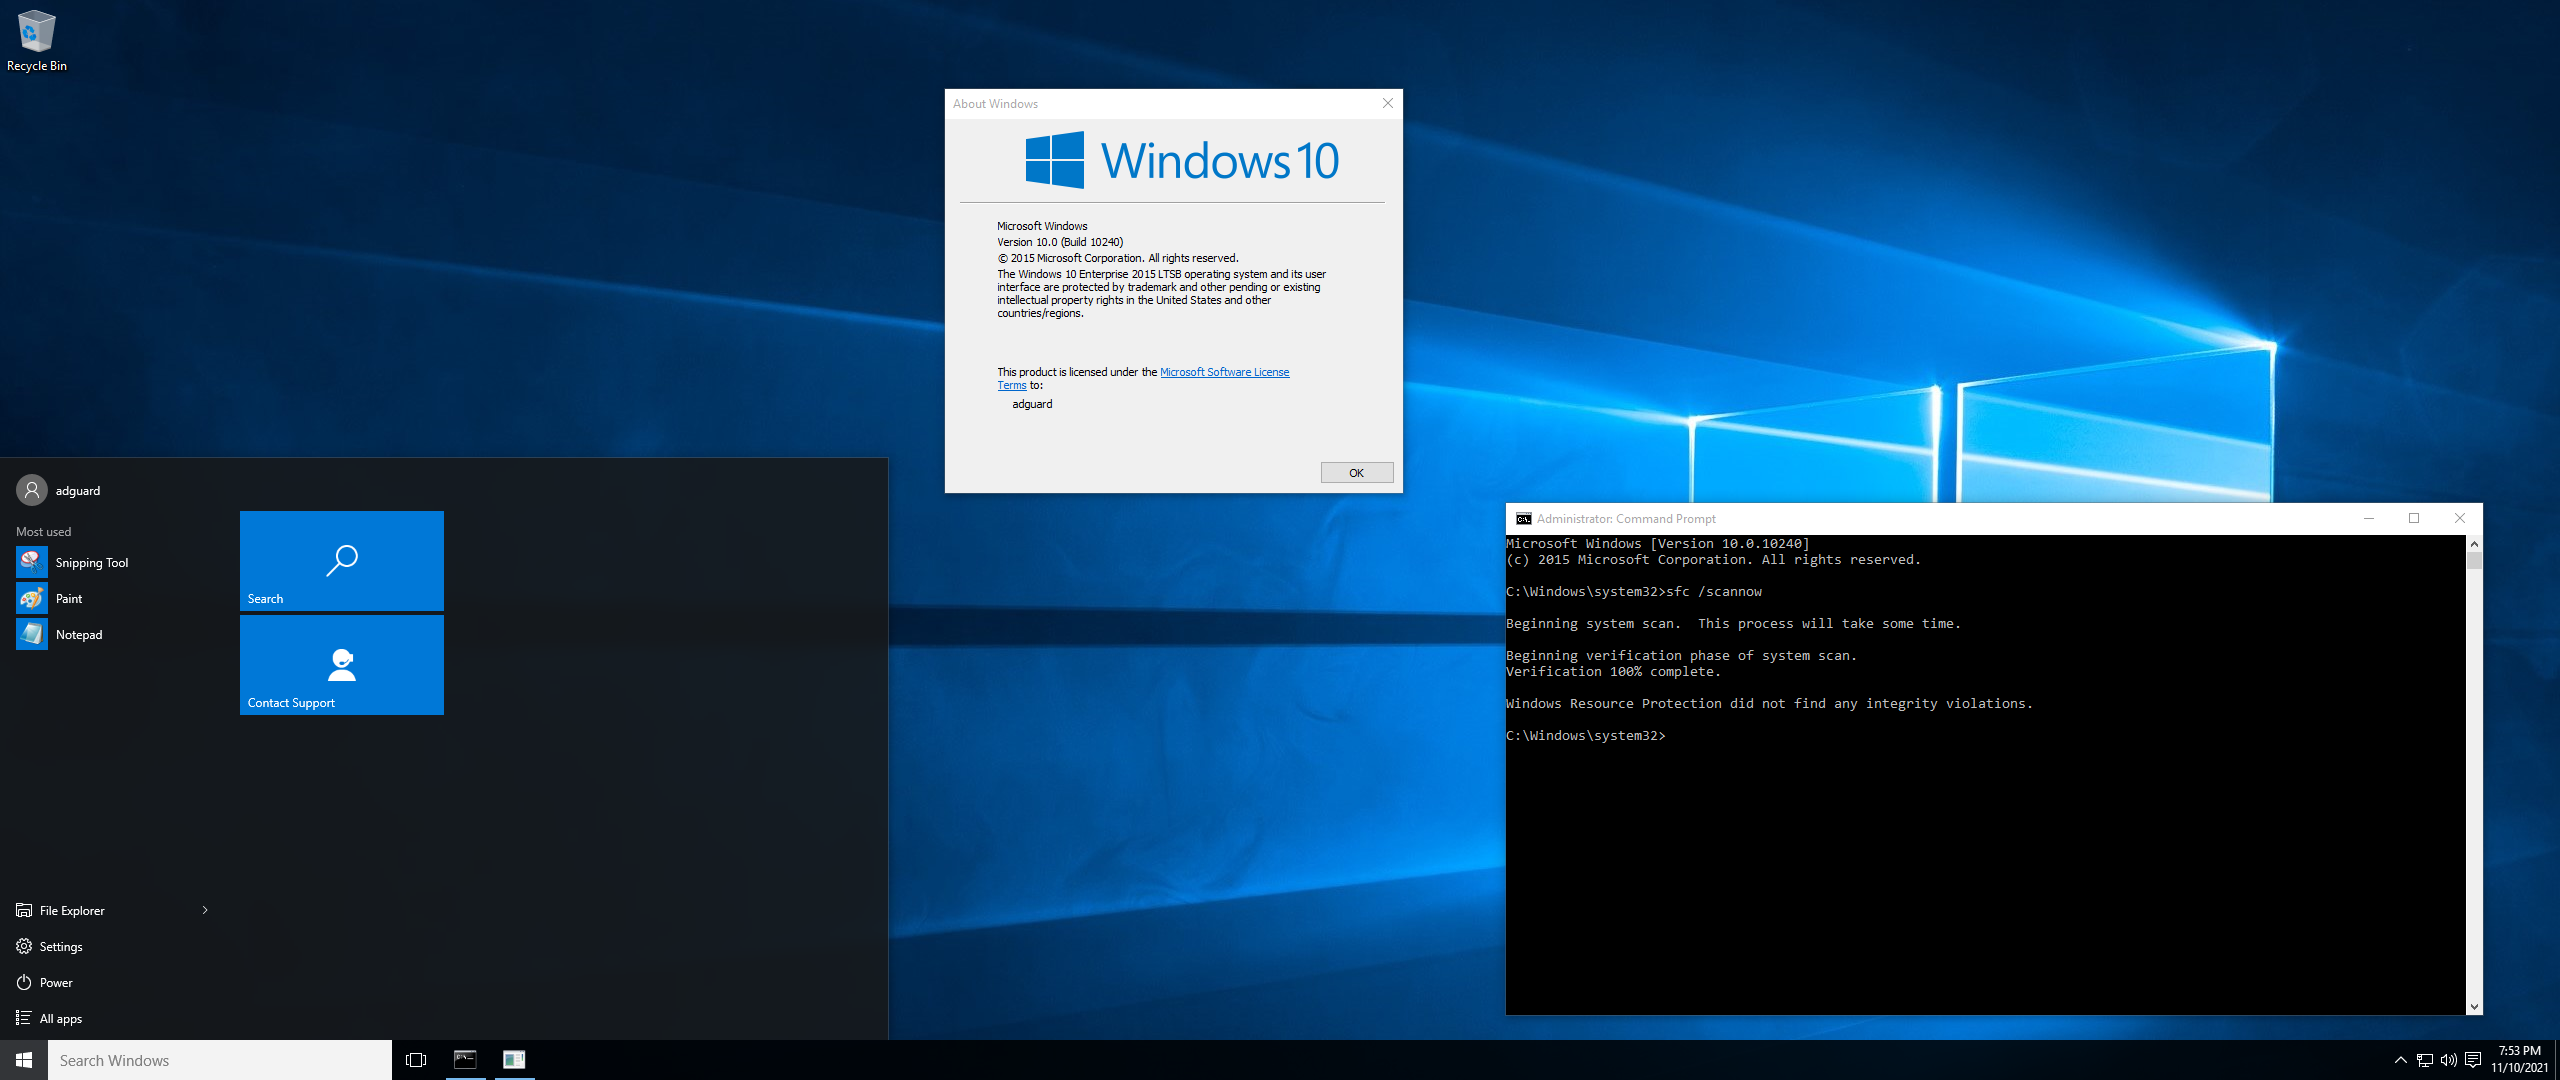Image resolution: width=2560 pixels, height=1080 pixels.
Task: Open Command Prompt system menu icon
Action: (1524, 519)
